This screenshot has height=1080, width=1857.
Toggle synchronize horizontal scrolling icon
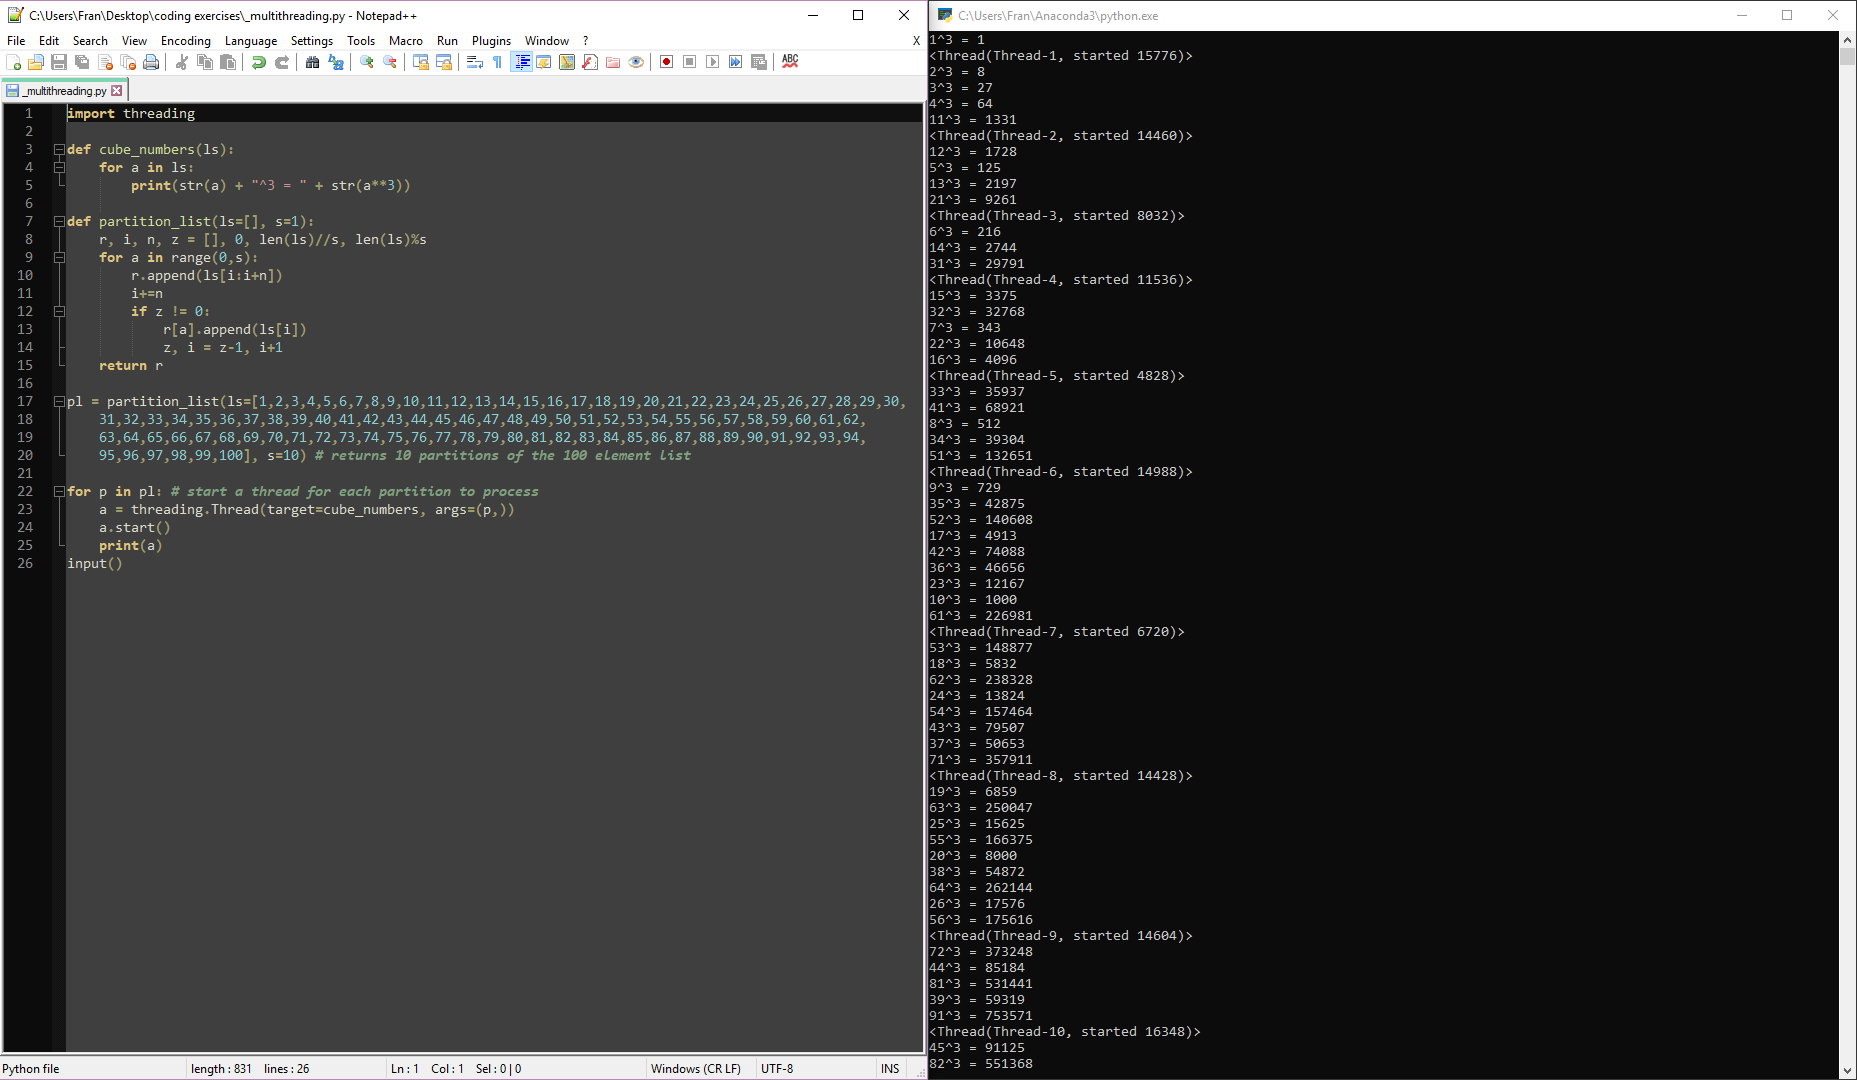tap(444, 62)
